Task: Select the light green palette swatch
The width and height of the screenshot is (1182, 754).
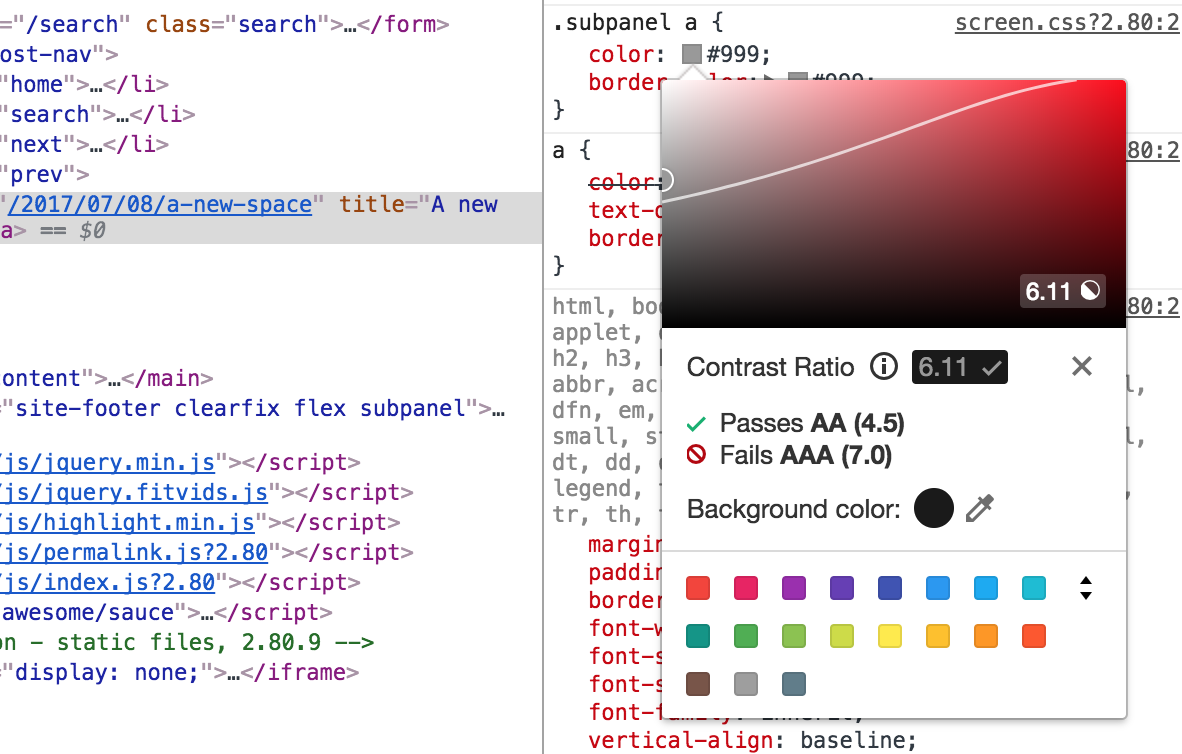Action: point(794,636)
